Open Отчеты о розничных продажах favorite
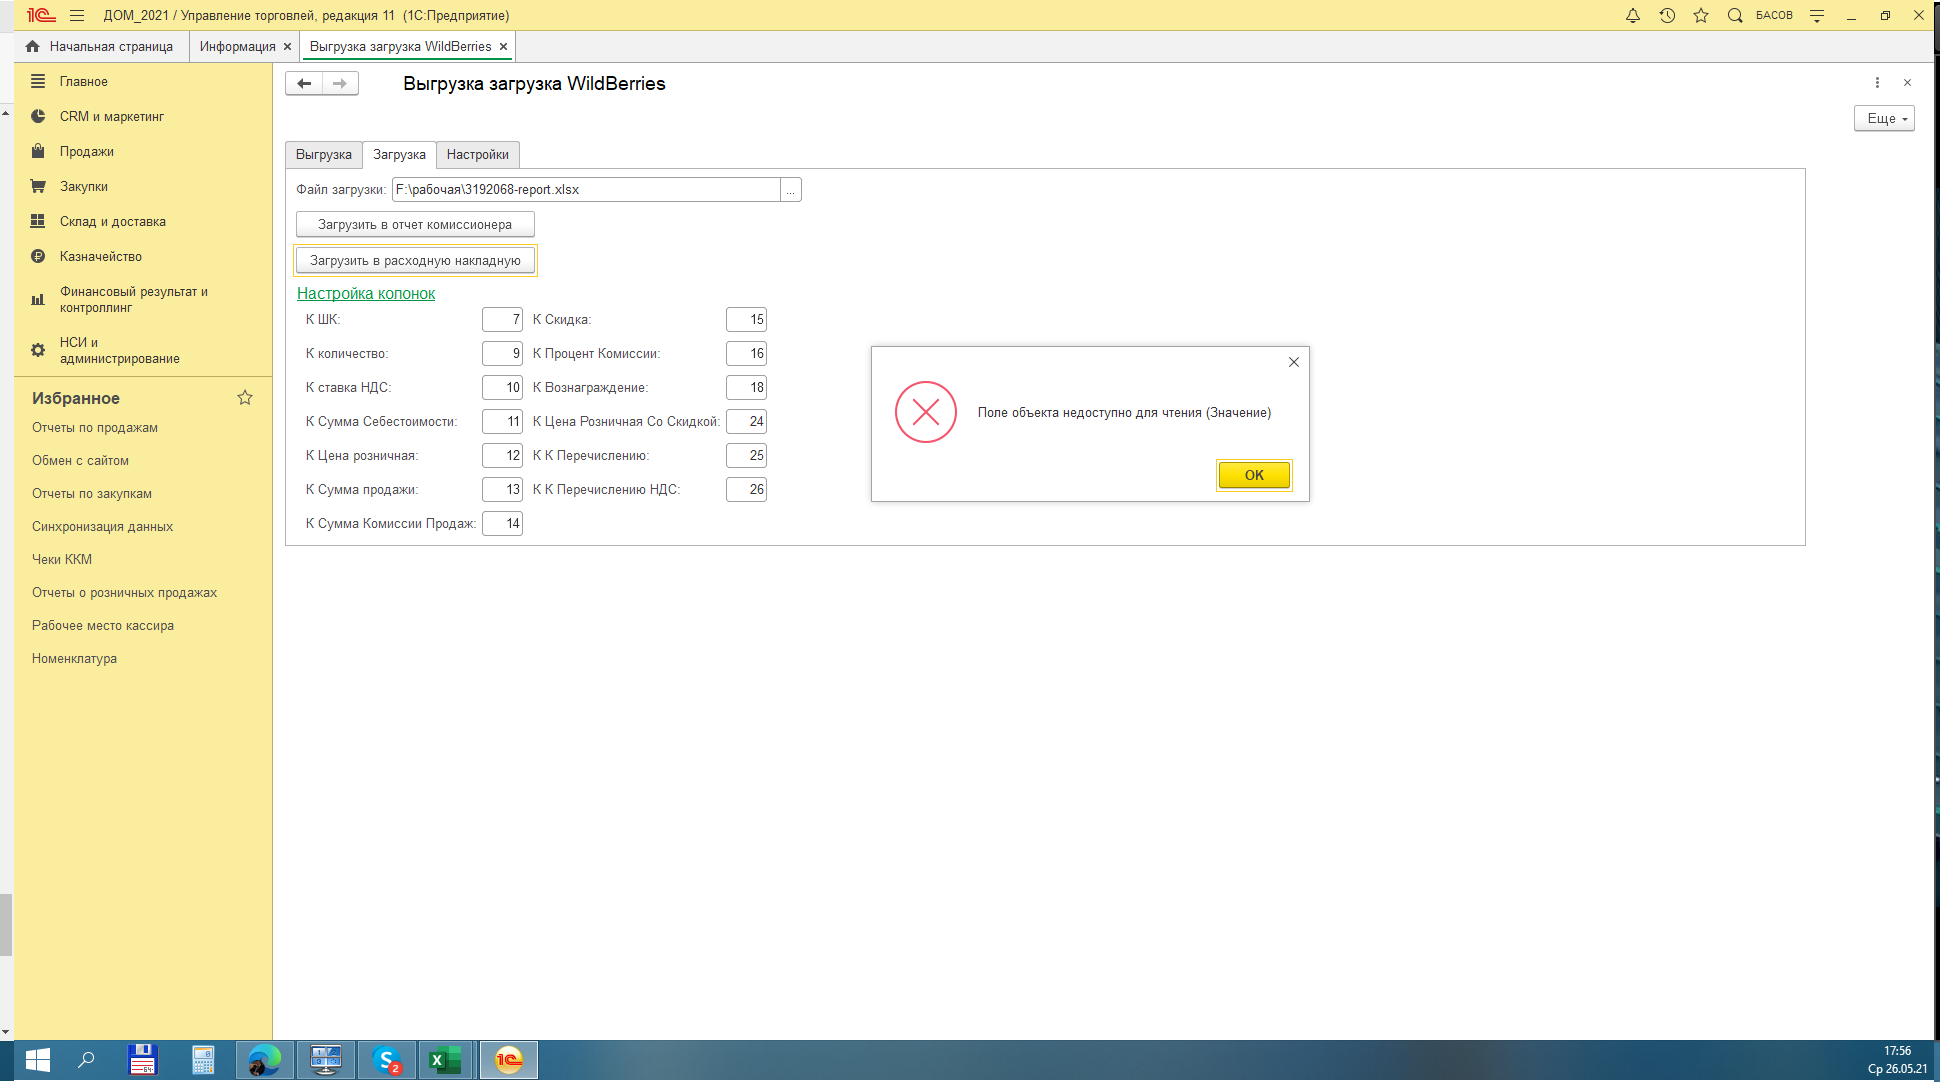Viewport: 1940px width, 1082px height. [124, 593]
